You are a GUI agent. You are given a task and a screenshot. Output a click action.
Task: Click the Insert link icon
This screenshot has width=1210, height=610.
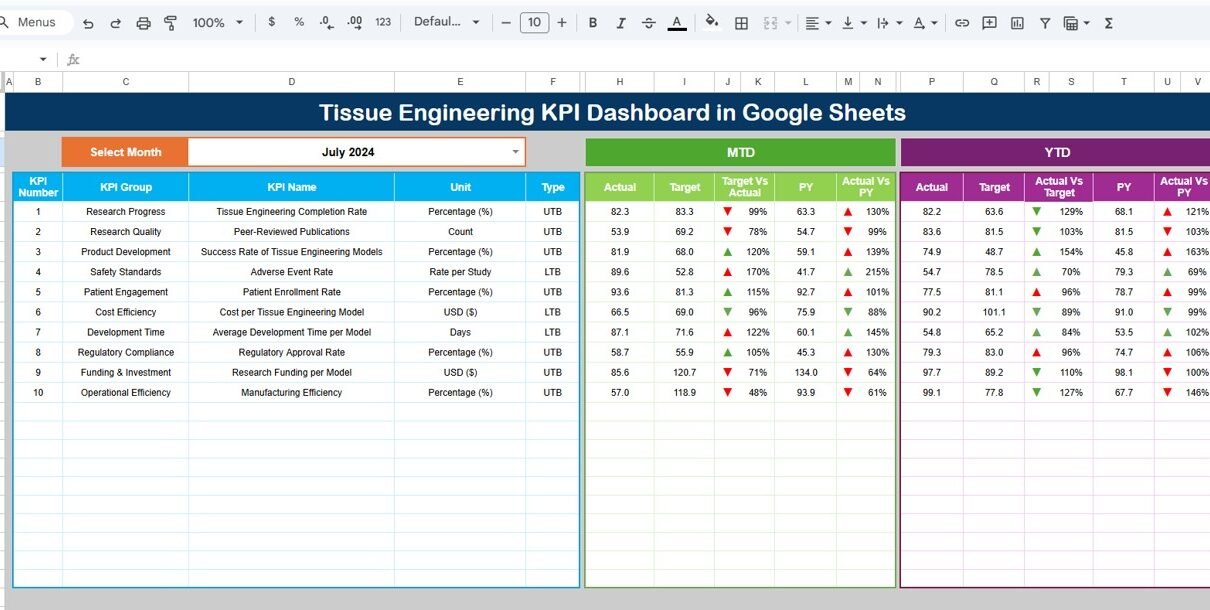click(x=962, y=23)
